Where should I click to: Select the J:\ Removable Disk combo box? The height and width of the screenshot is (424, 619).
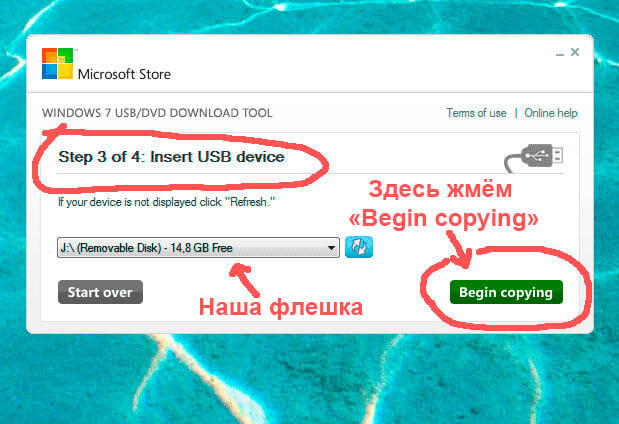pos(198,248)
